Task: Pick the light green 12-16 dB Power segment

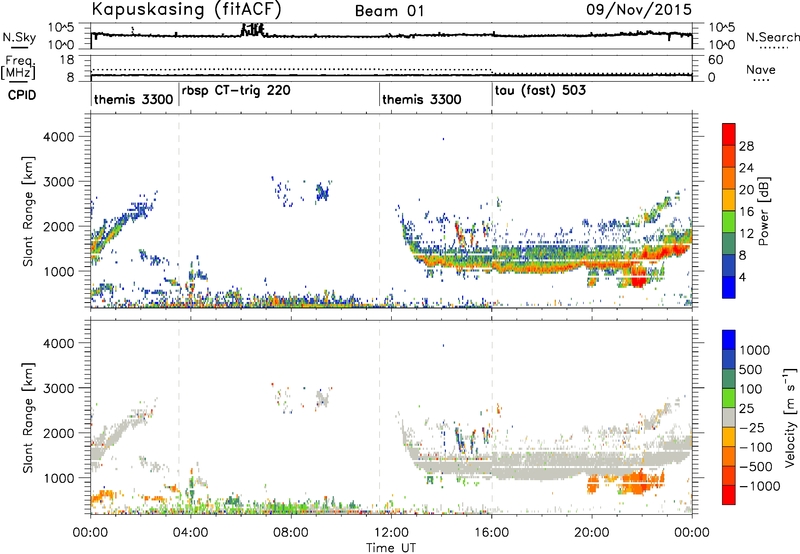Action: click(x=729, y=221)
